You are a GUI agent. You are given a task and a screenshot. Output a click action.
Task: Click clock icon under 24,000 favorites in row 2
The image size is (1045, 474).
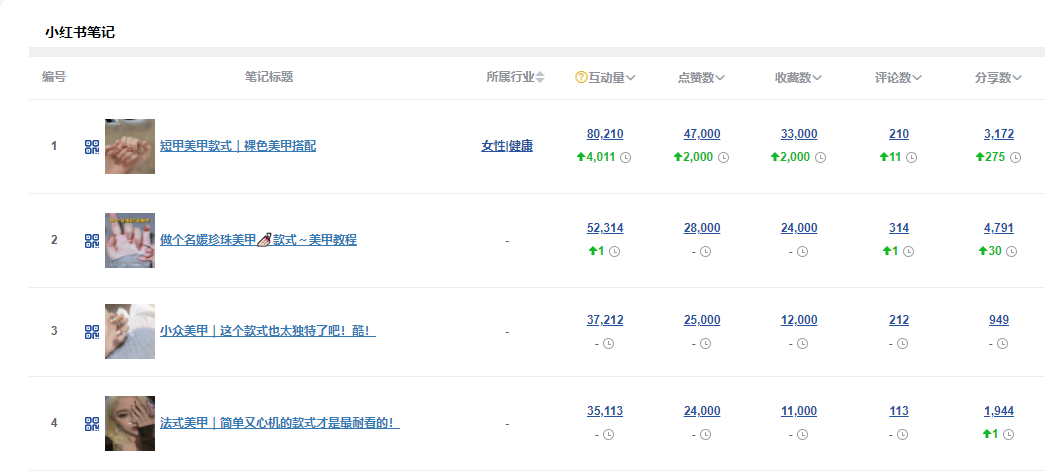(x=802, y=251)
